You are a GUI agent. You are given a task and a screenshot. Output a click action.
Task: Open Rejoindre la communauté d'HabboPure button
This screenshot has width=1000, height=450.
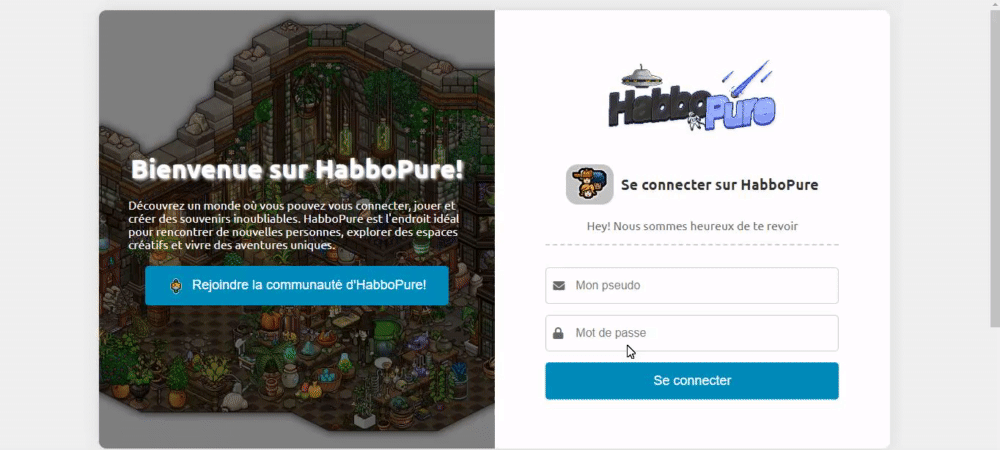click(297, 286)
